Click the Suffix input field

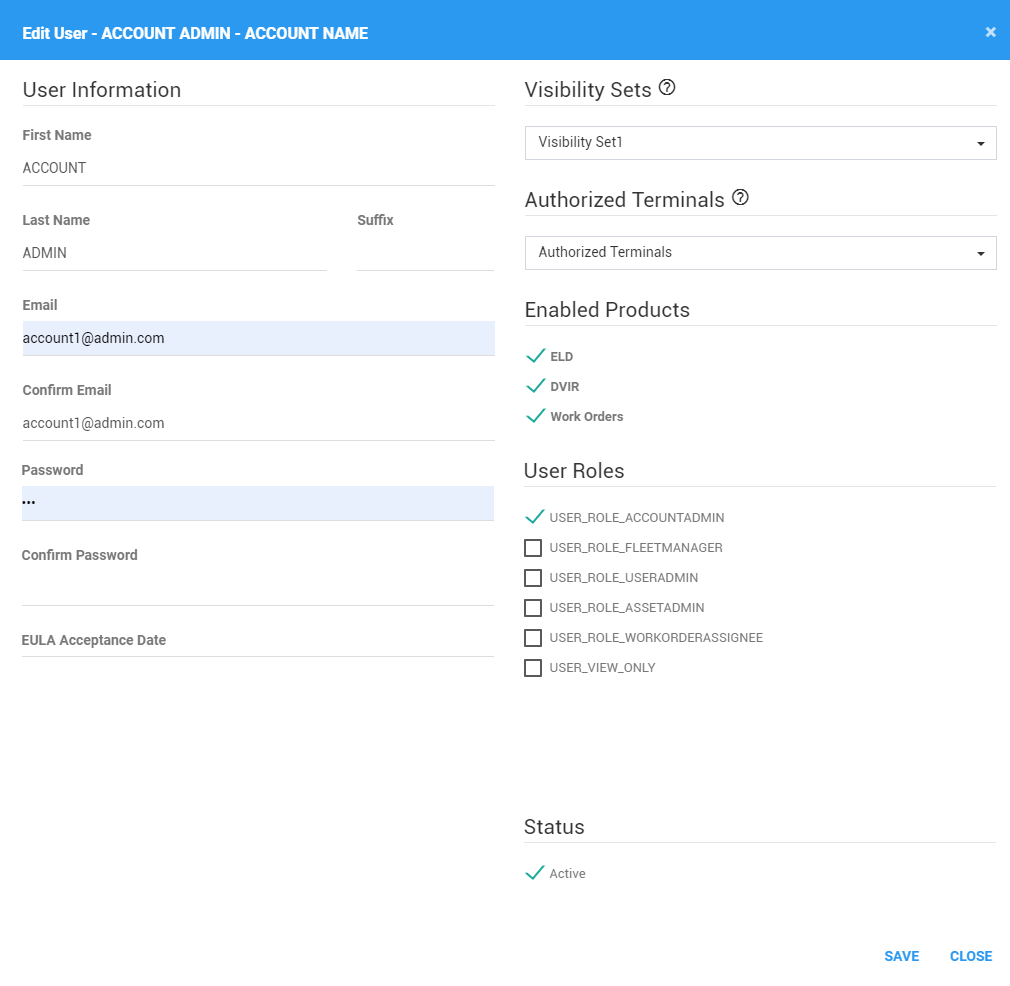pyautogui.click(x=425, y=253)
